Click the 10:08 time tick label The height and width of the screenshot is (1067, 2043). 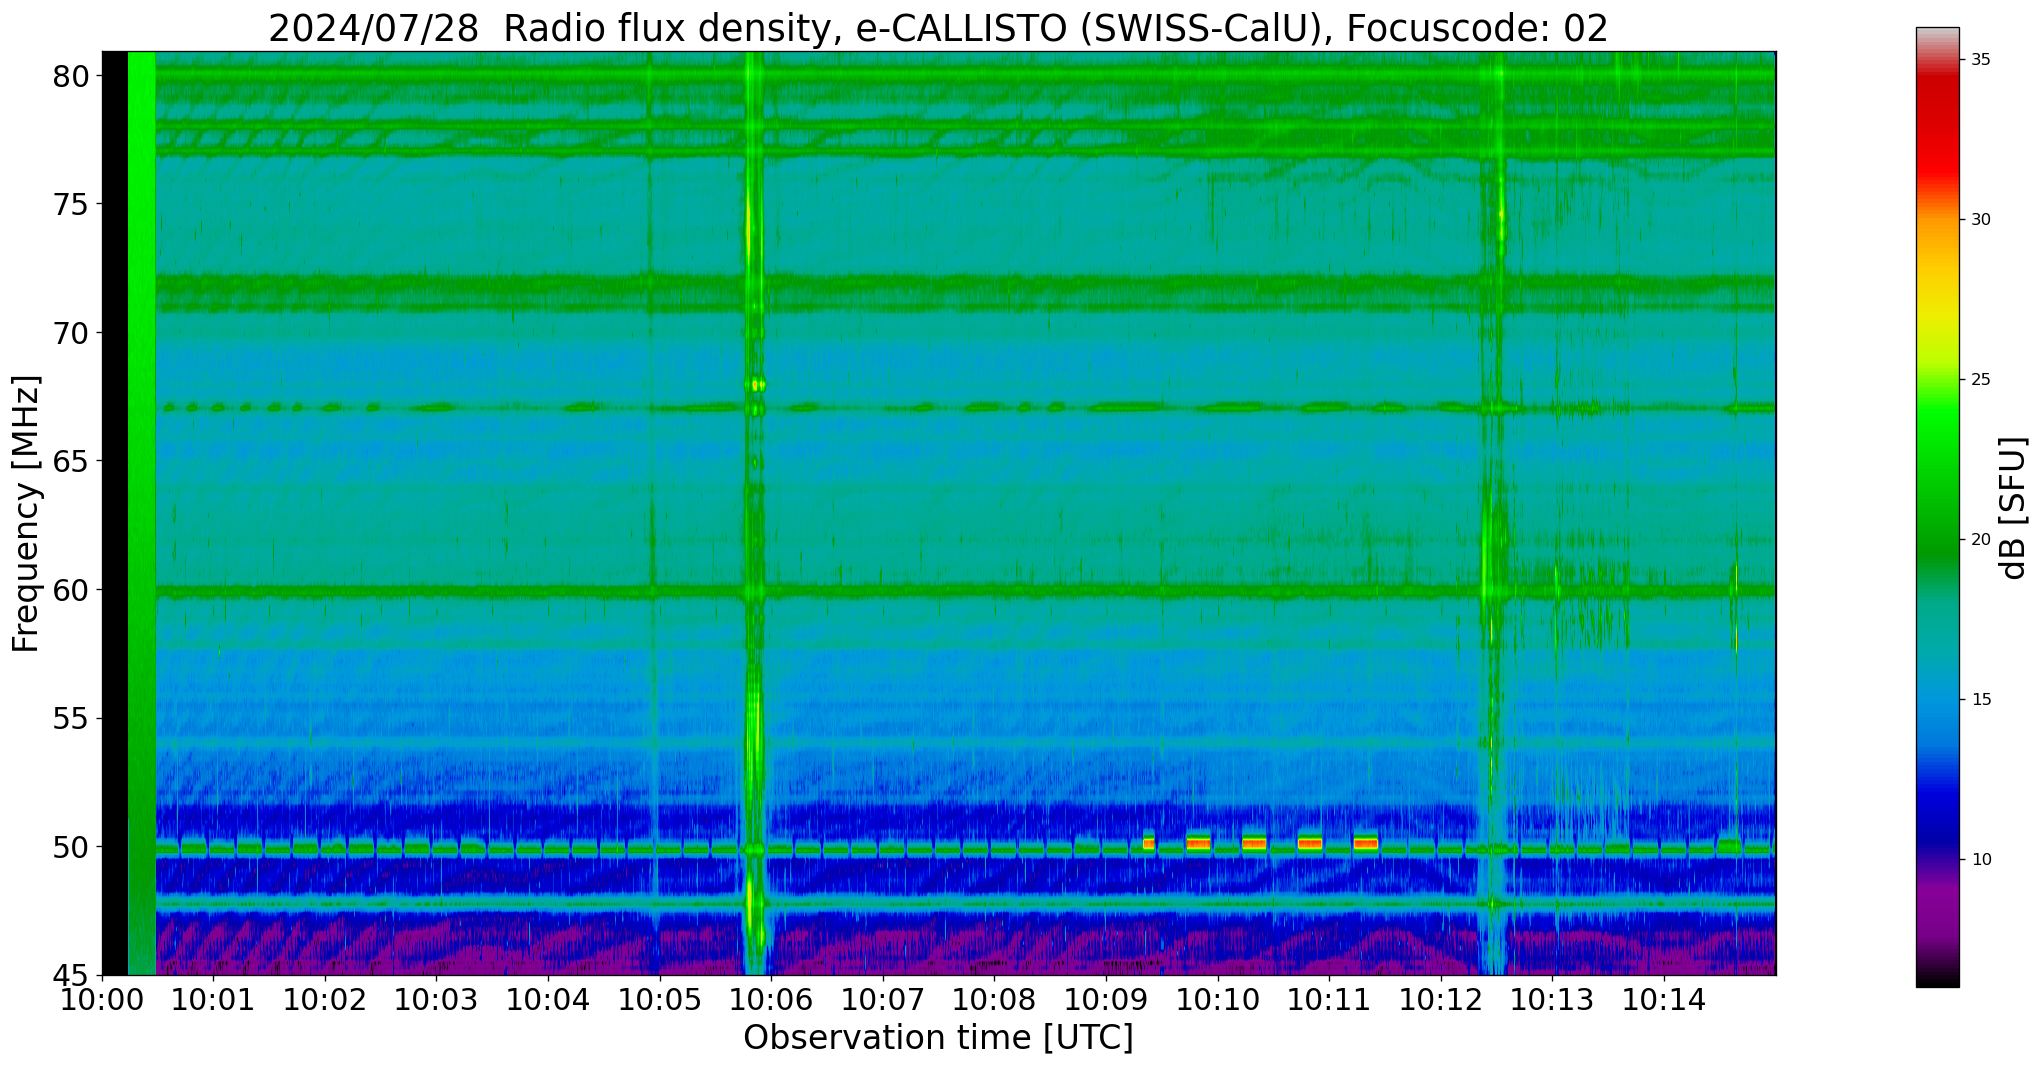coord(994,1001)
